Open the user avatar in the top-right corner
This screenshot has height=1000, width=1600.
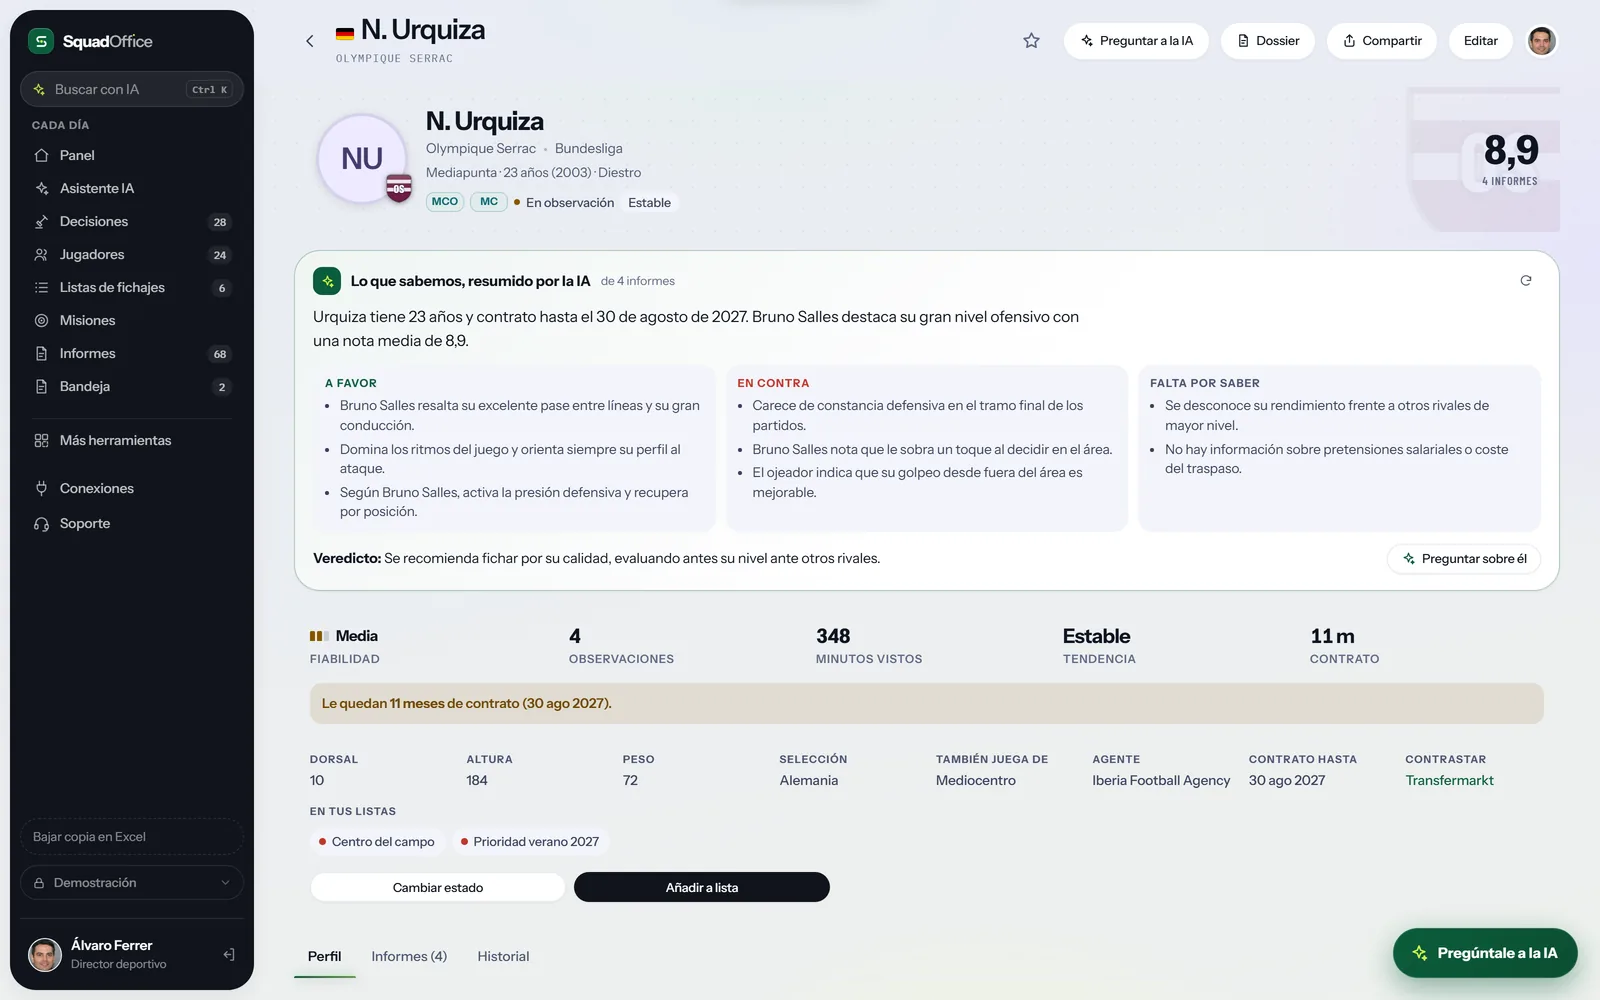pos(1541,41)
